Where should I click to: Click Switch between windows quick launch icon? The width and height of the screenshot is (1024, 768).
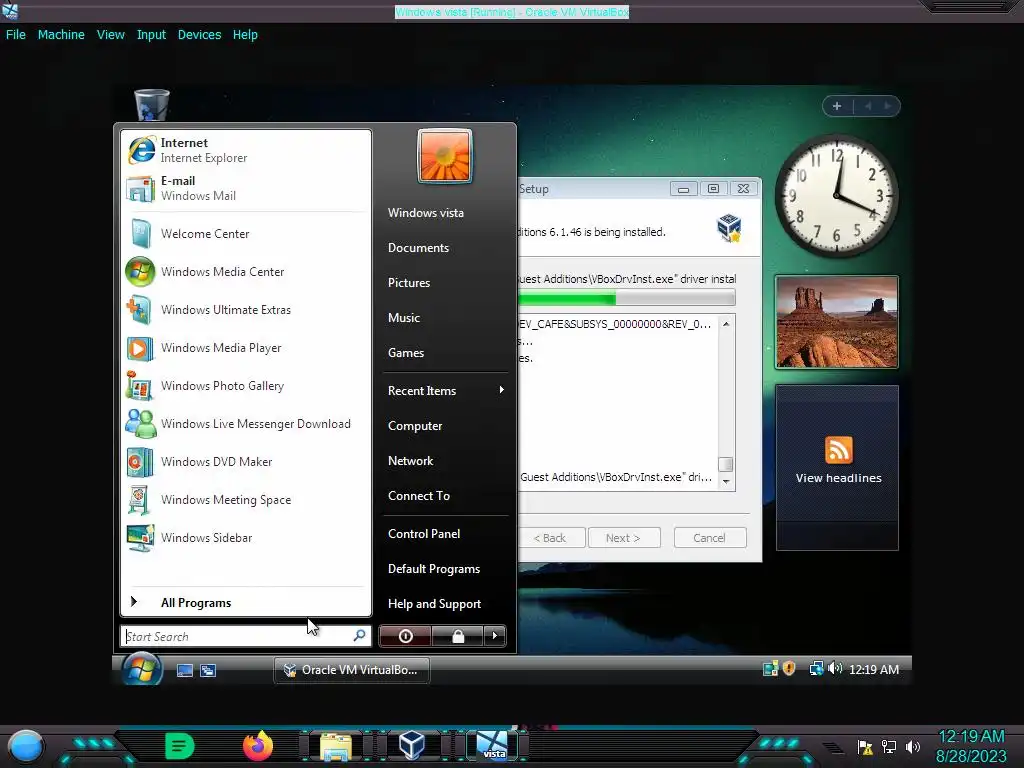[208, 670]
